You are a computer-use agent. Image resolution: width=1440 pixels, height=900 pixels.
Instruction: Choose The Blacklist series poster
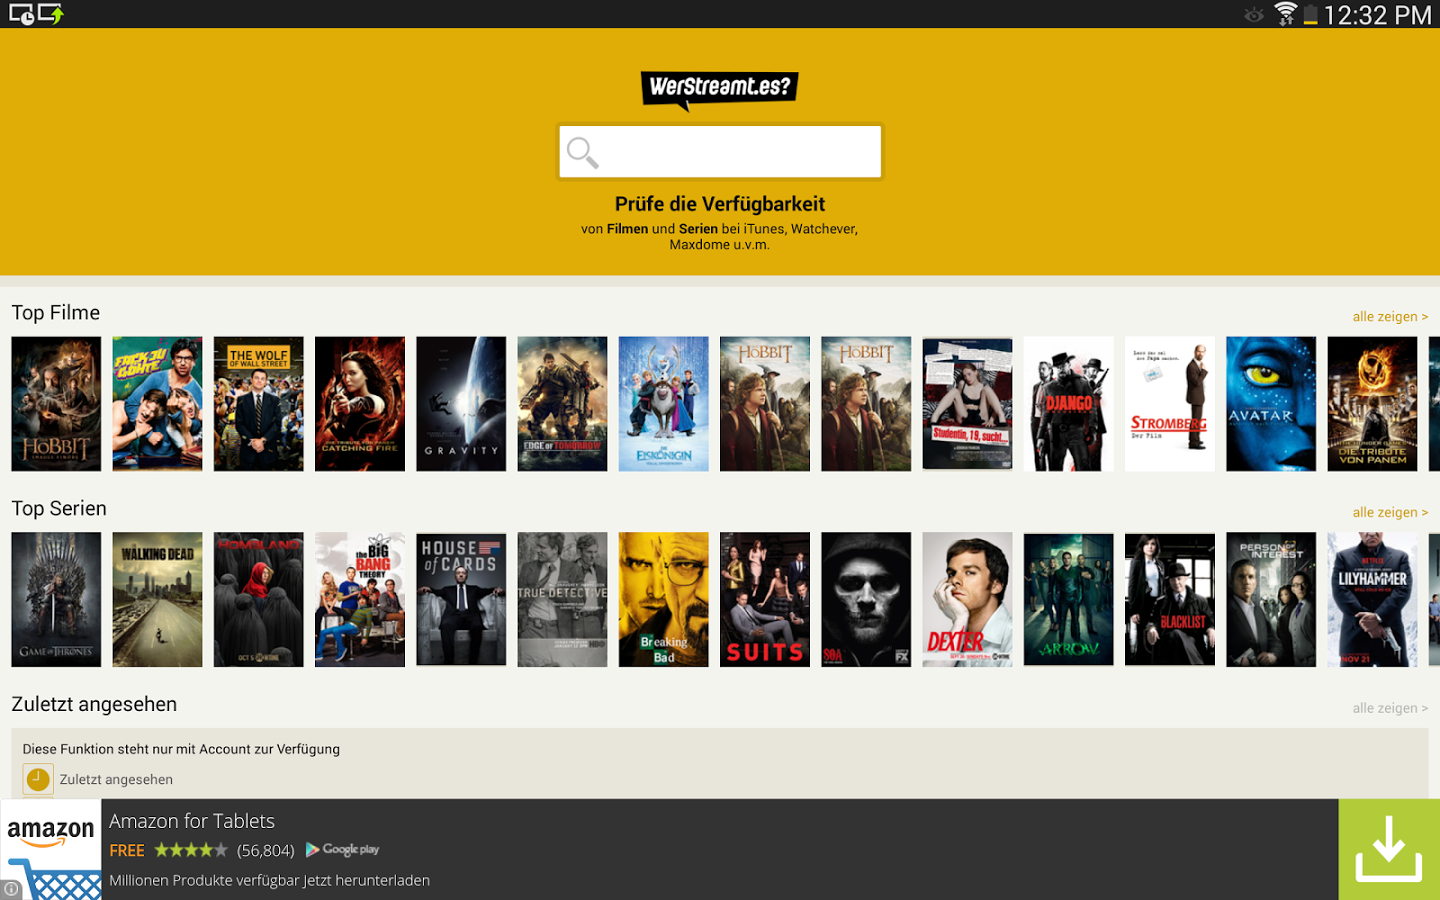pos(1170,600)
